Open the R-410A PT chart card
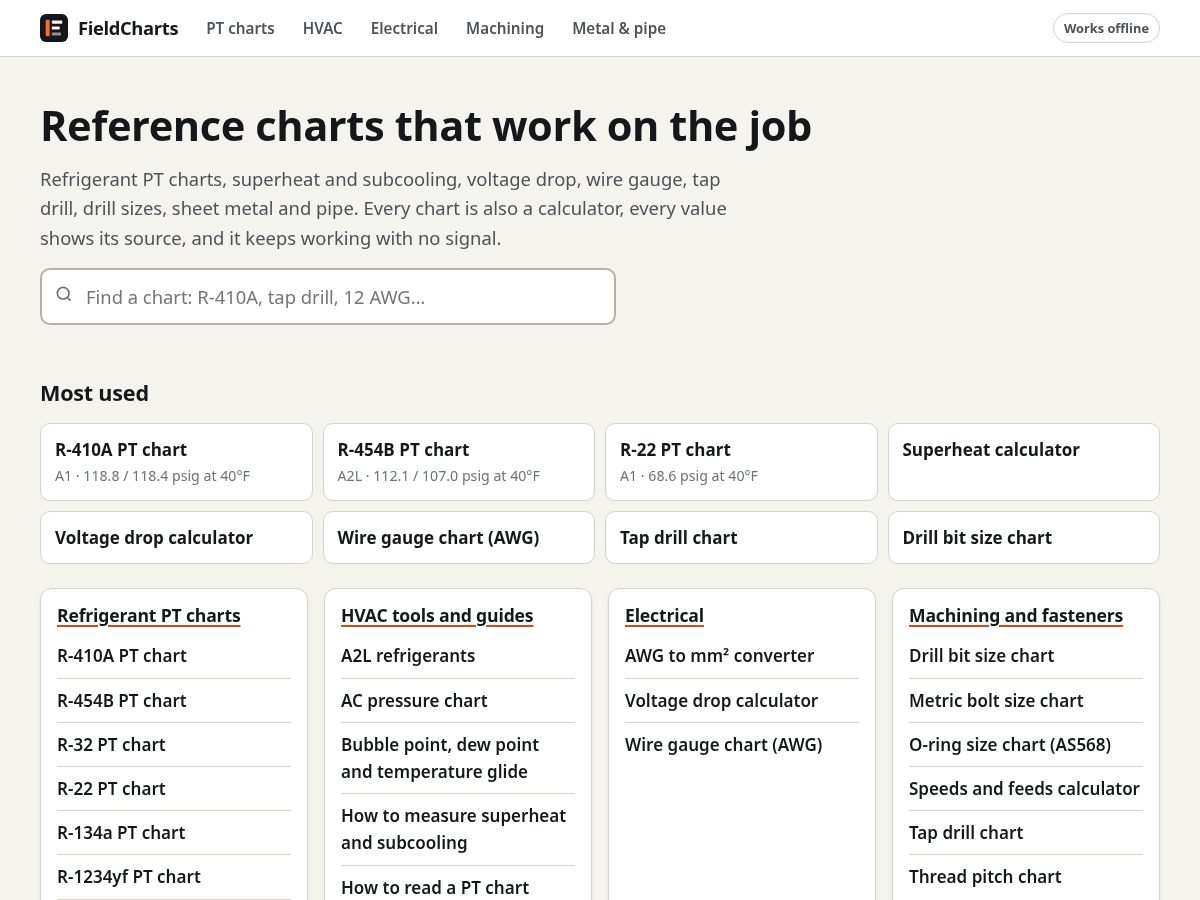This screenshot has width=1200, height=900. (176, 462)
